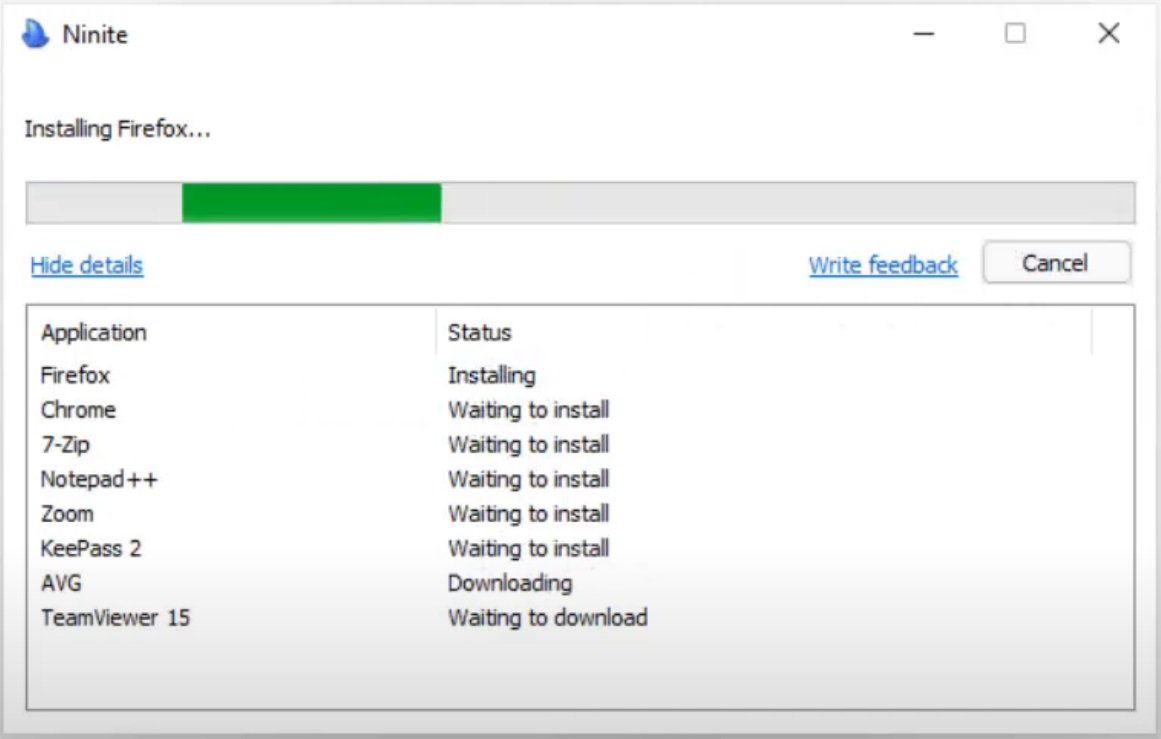Cancel the installation

point(1057,263)
